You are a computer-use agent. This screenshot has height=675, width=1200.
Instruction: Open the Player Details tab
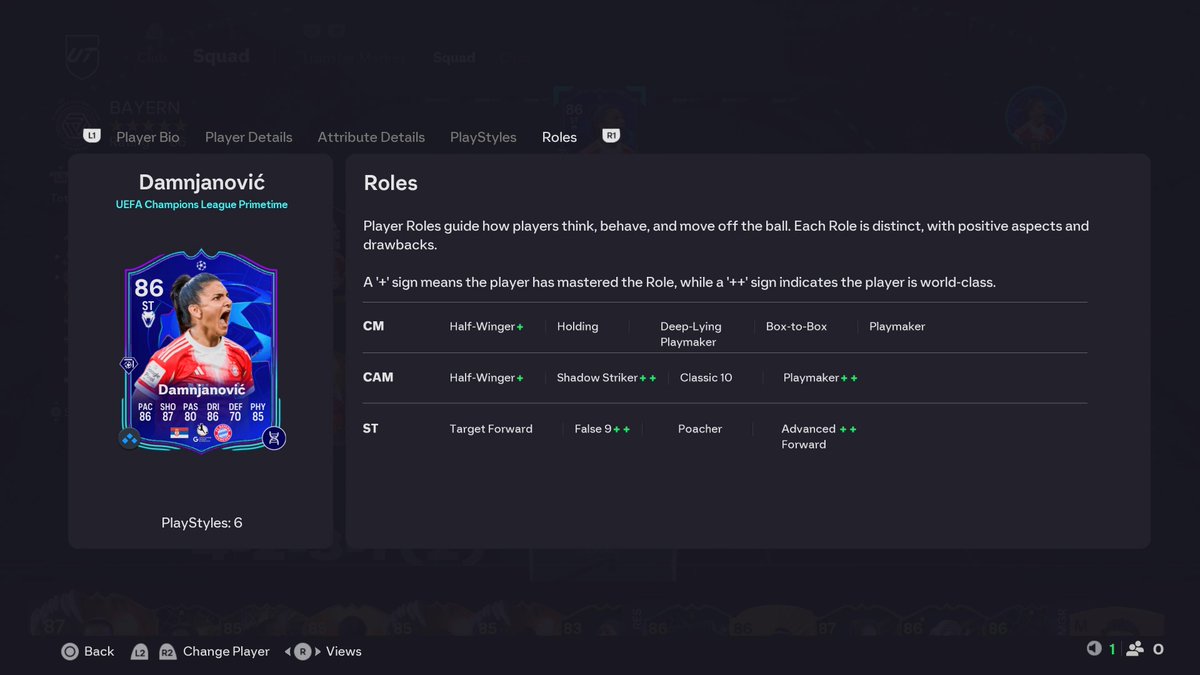[x=249, y=137]
